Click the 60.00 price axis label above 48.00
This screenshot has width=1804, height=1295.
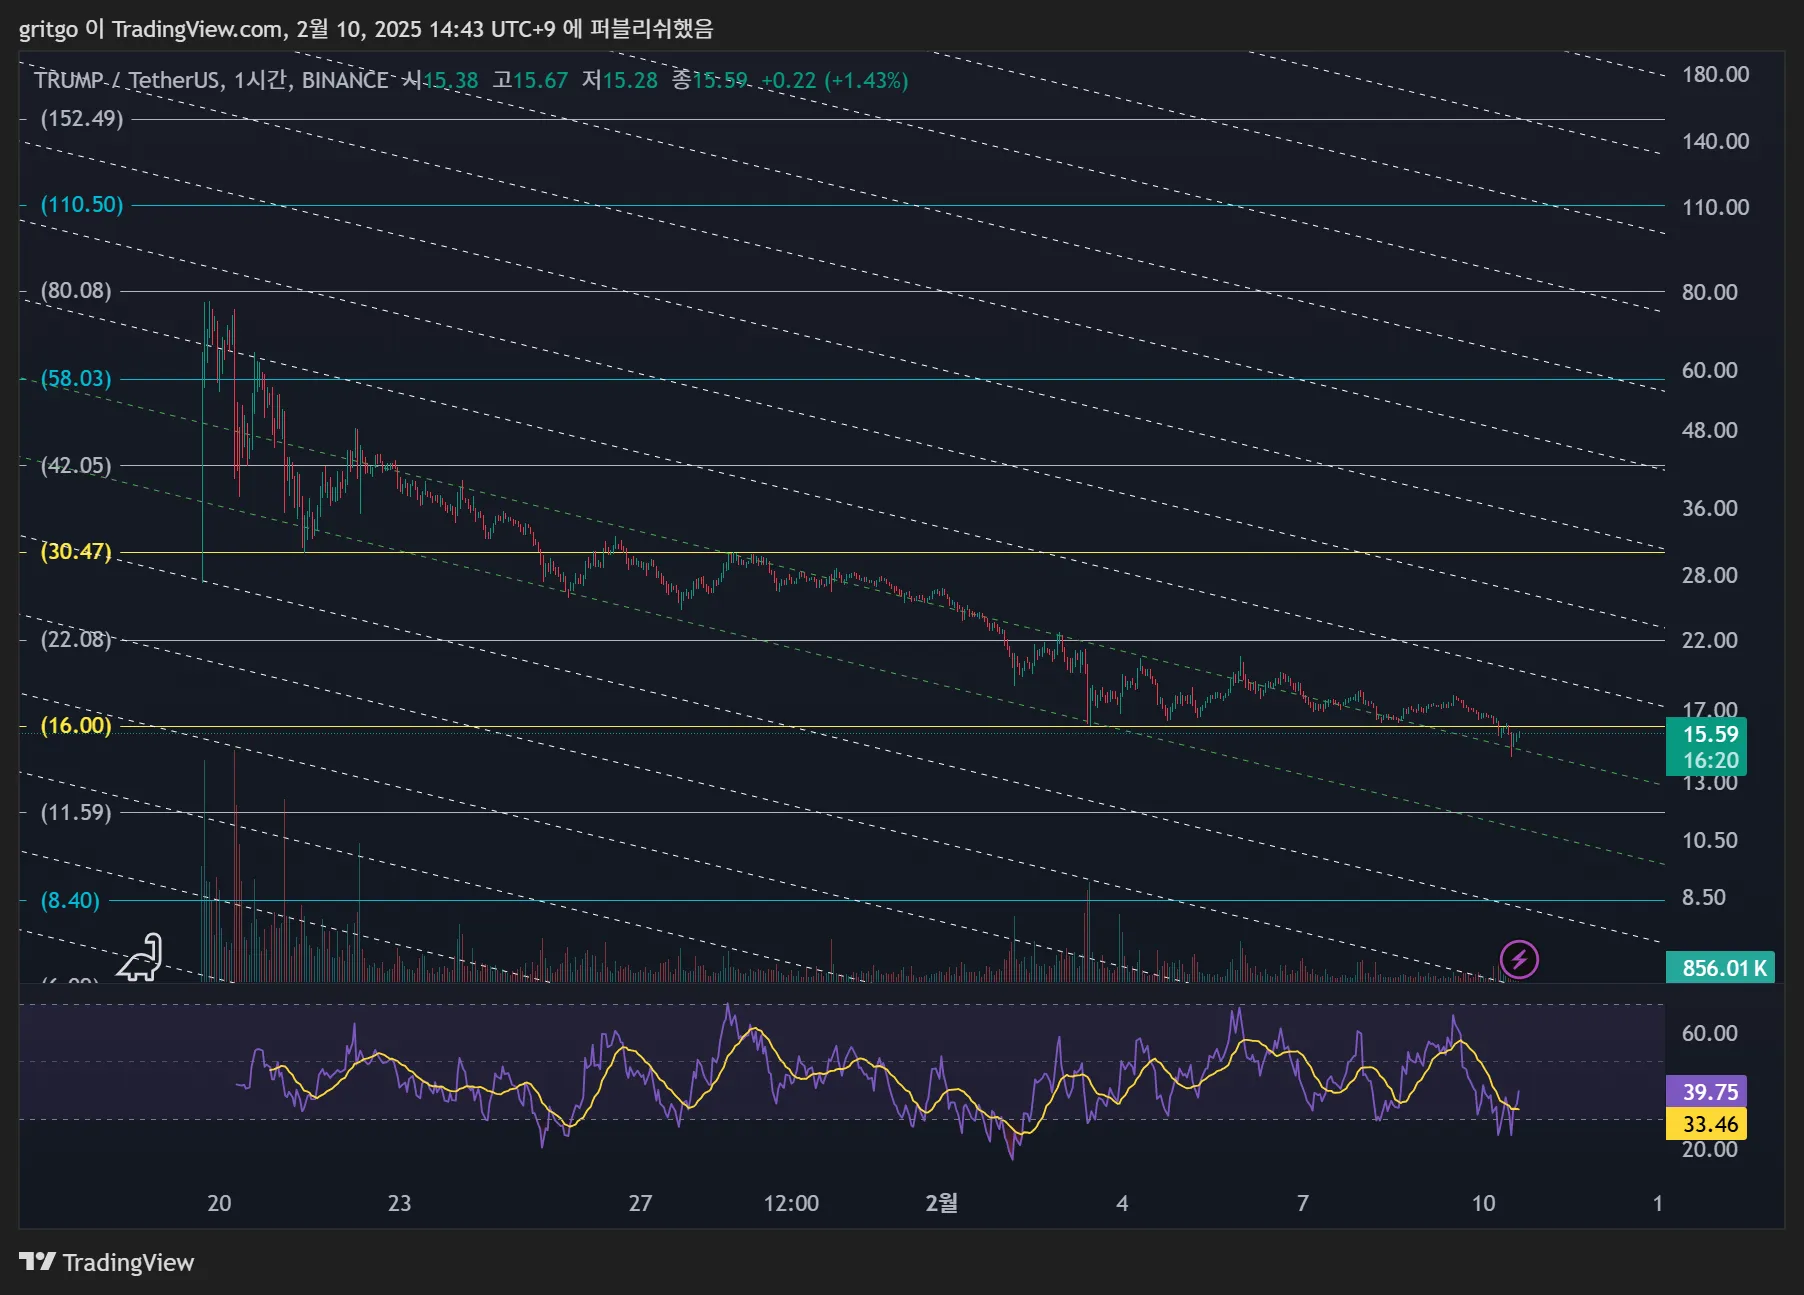pos(1709,370)
